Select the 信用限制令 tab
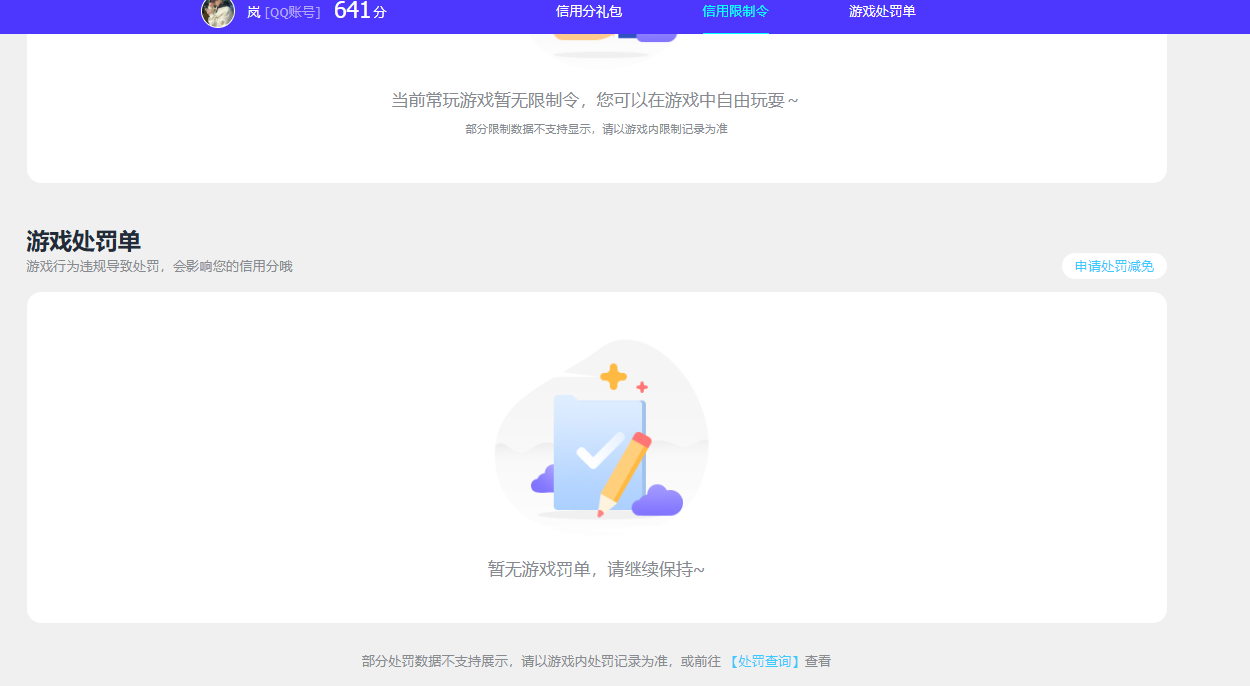Screen dimensions: 1250x686 (x=736, y=12)
